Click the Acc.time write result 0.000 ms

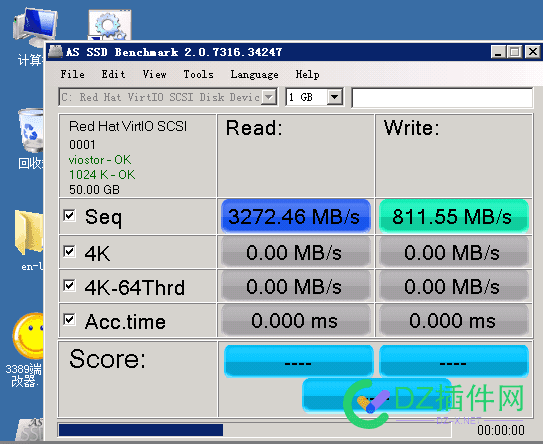454,320
